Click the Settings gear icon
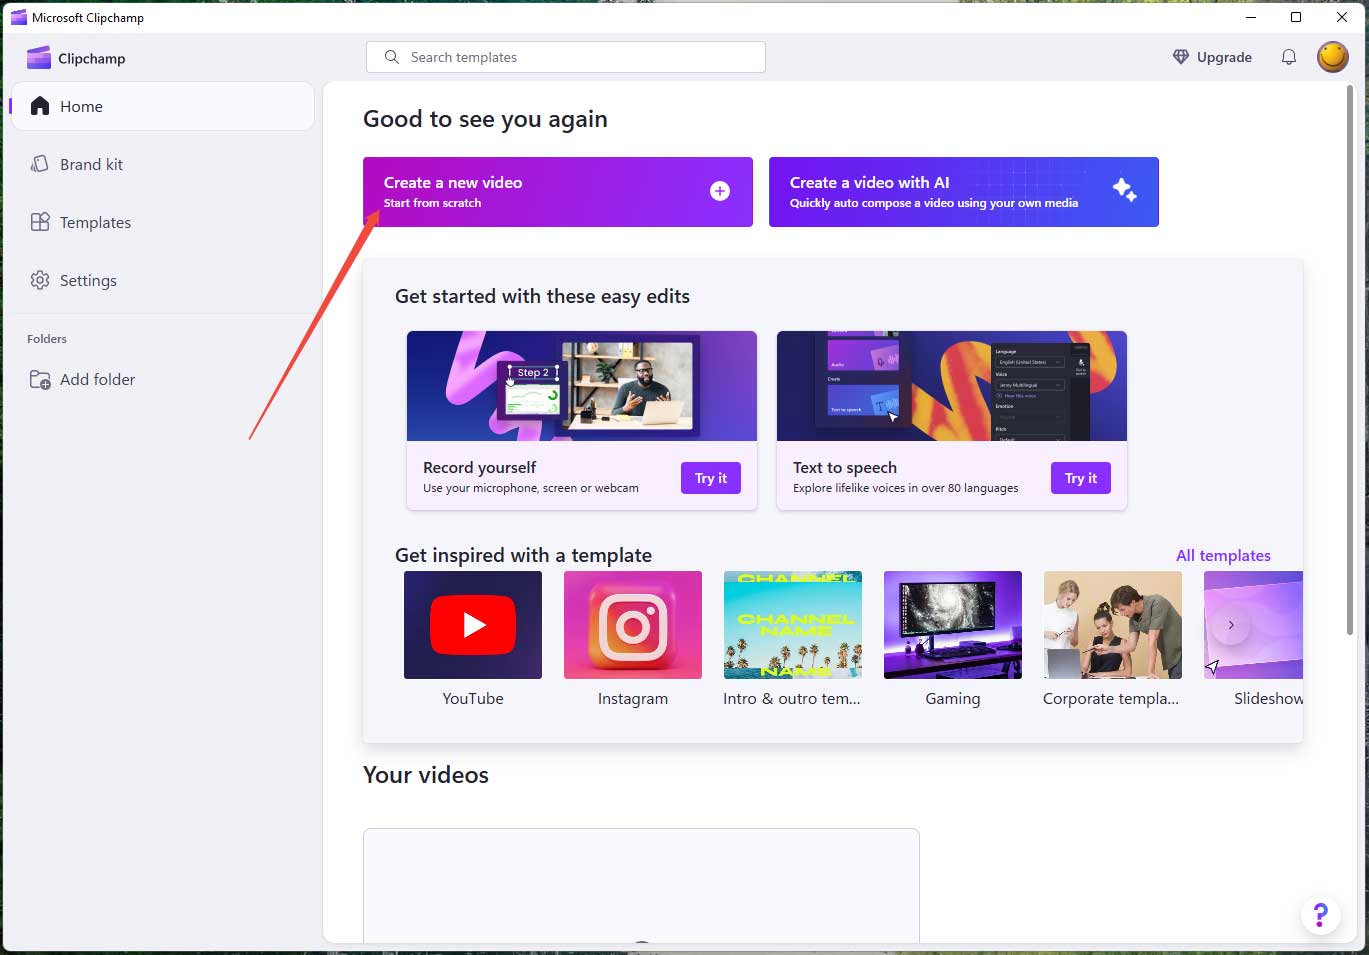 coord(39,280)
